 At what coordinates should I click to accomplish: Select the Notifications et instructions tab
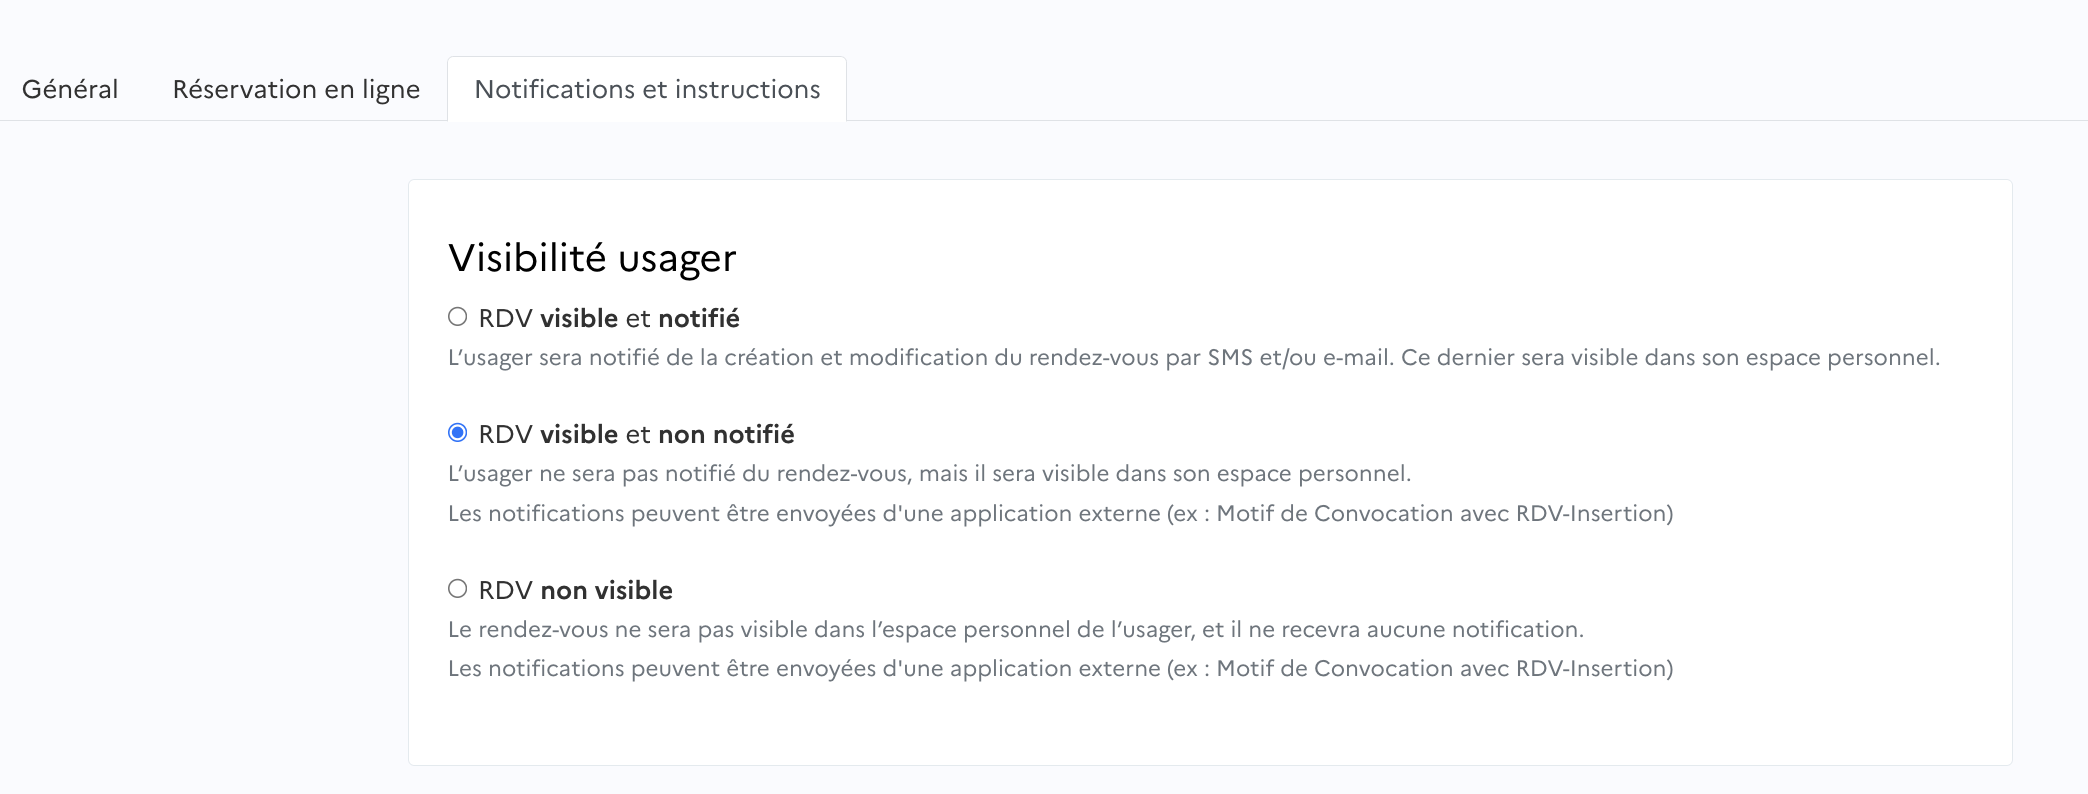[647, 89]
